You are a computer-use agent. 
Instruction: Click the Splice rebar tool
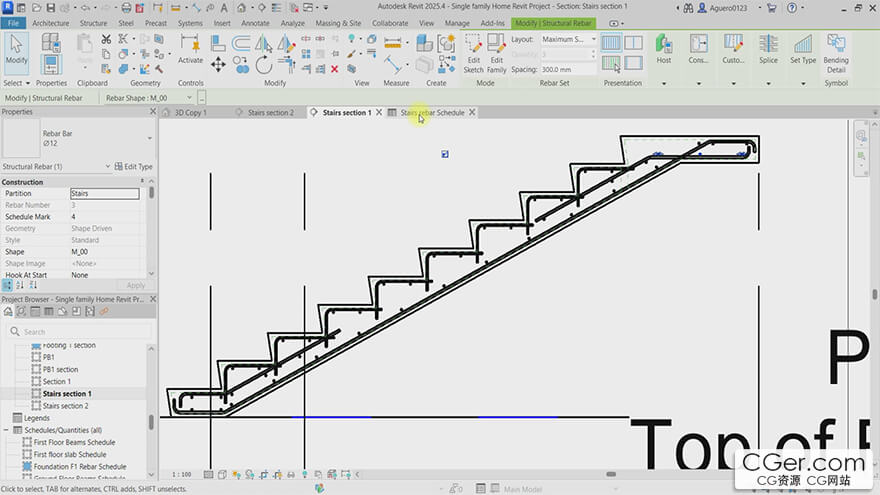(768, 49)
